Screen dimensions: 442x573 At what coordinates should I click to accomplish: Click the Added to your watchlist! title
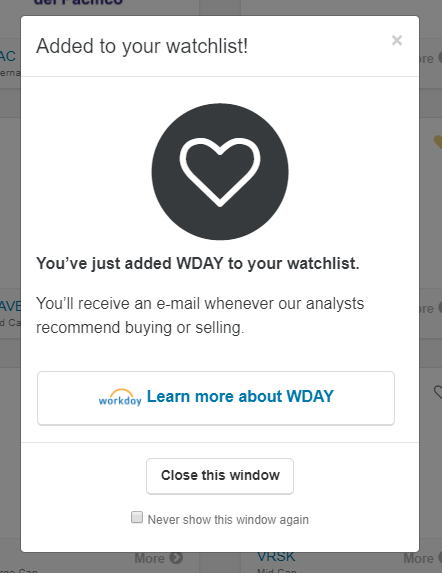[142, 46]
